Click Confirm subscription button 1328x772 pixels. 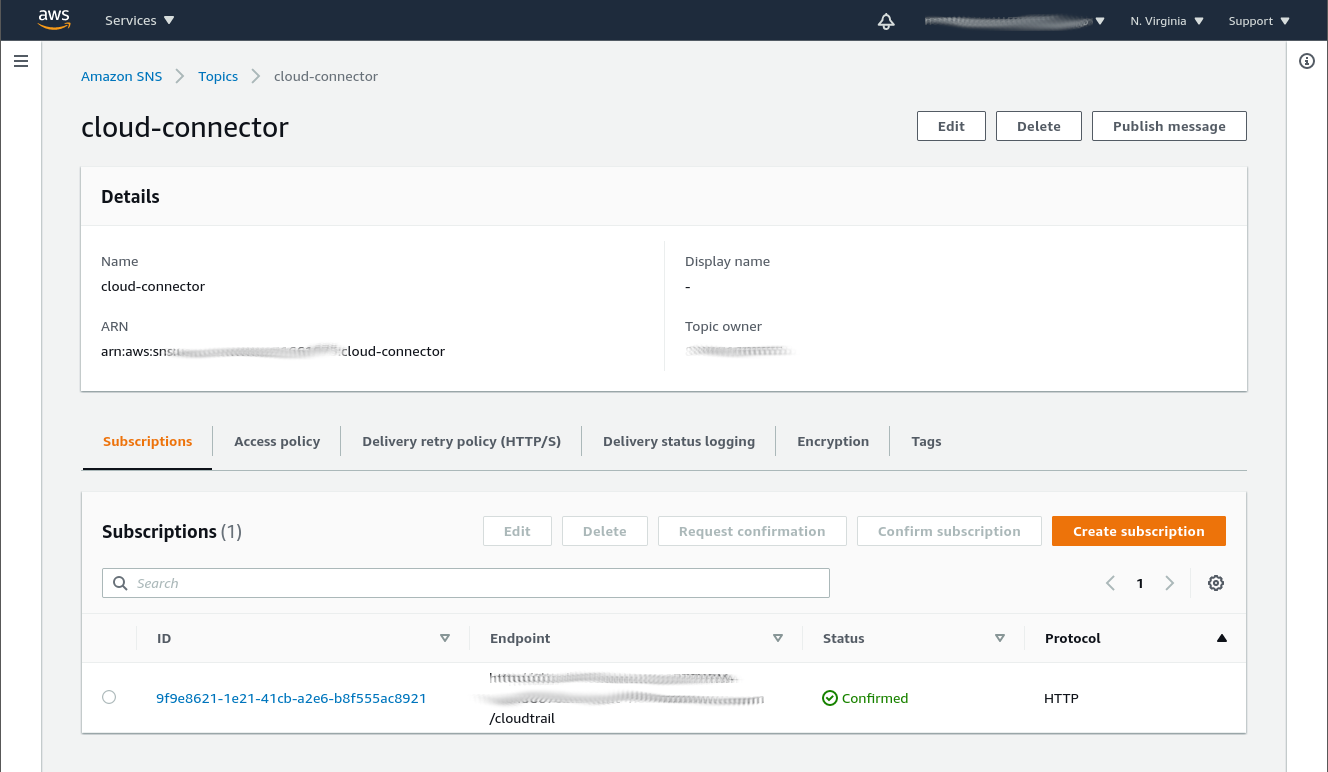tap(949, 531)
